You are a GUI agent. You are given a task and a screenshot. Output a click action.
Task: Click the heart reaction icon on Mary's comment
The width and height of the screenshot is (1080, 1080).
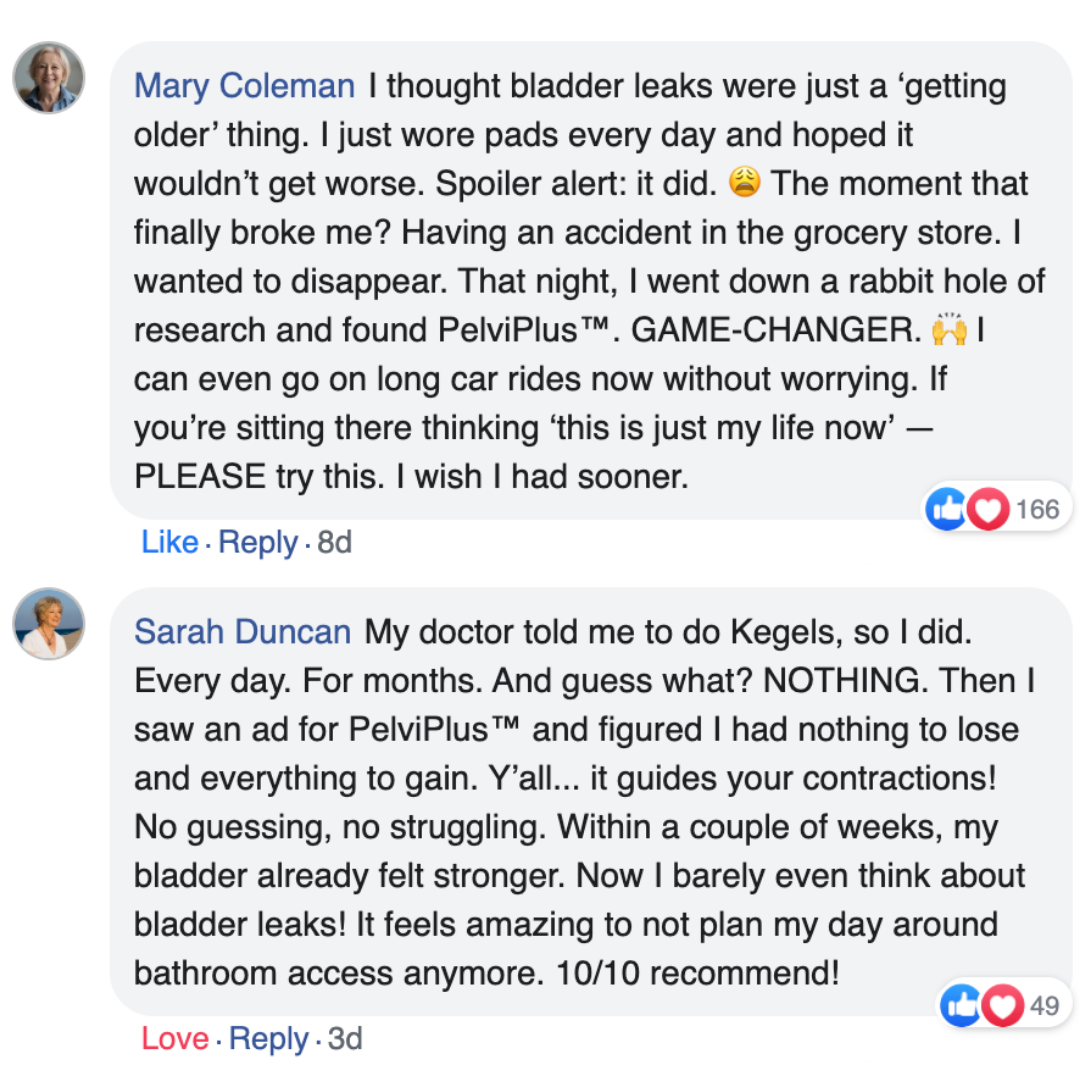(x=987, y=509)
